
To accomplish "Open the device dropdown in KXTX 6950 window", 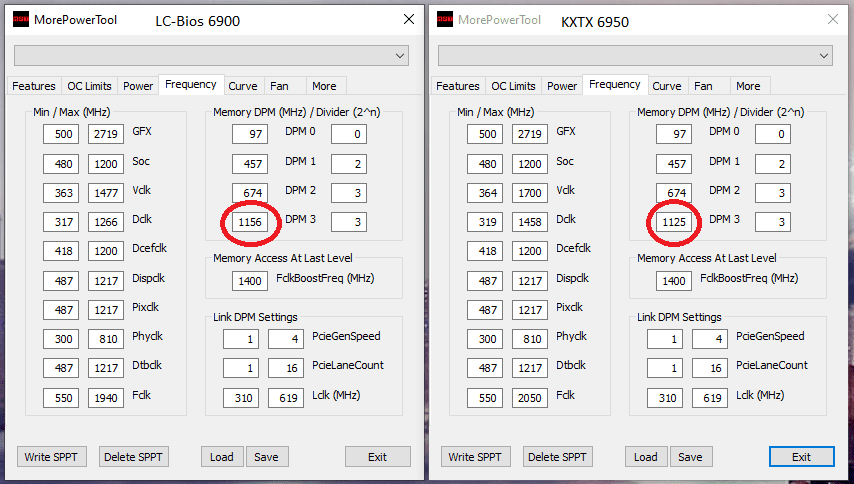I will click(636, 56).
